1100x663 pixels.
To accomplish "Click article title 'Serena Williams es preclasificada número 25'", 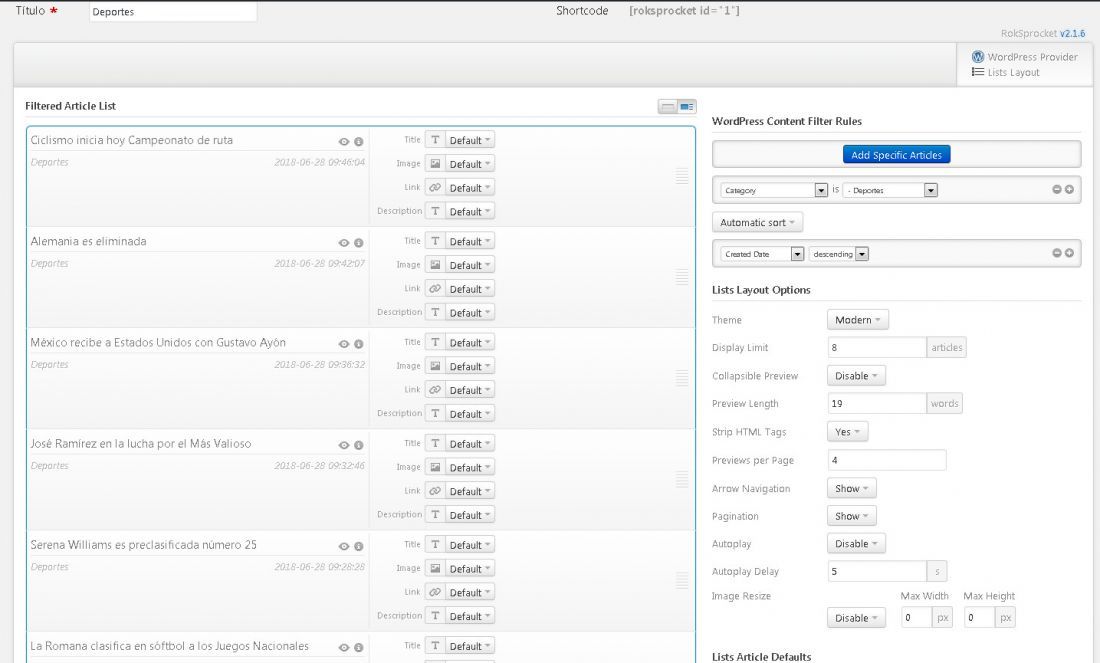I will 143,544.
